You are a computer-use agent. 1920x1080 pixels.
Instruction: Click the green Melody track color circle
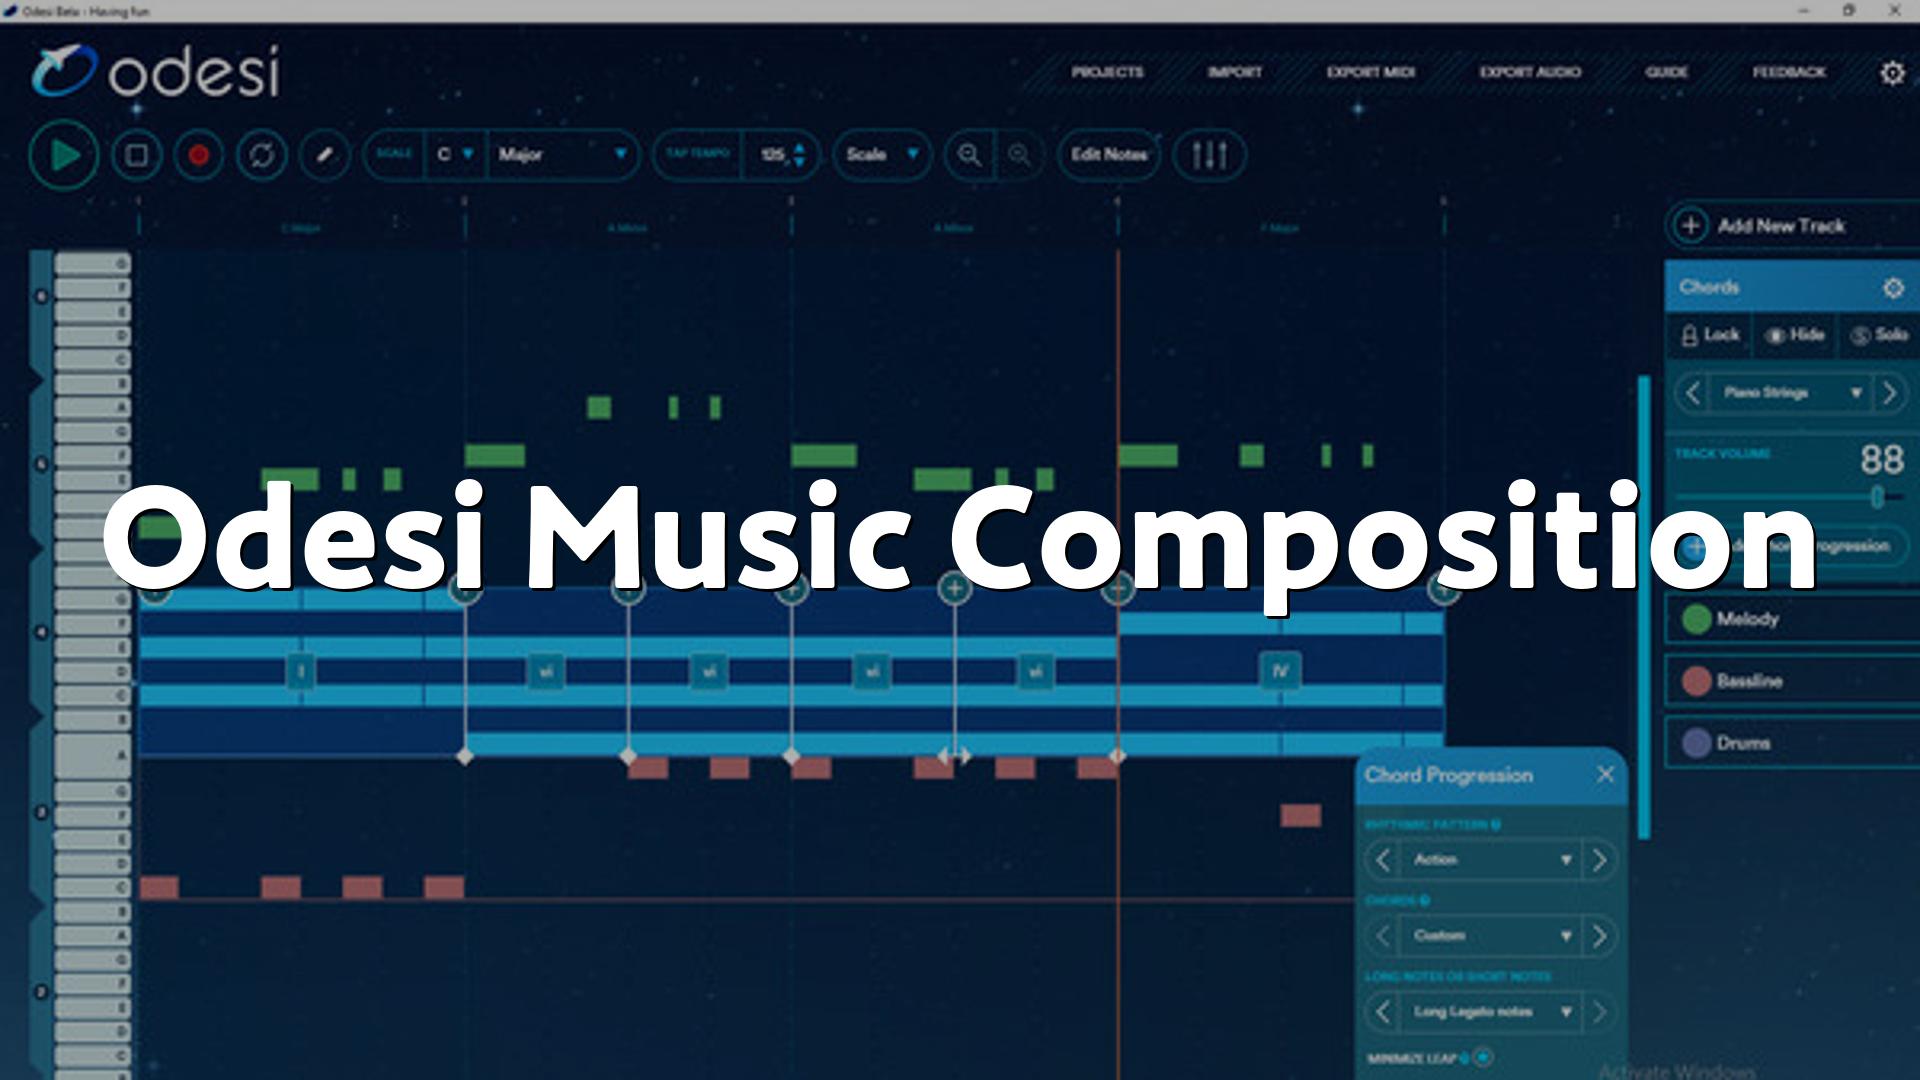click(1696, 619)
